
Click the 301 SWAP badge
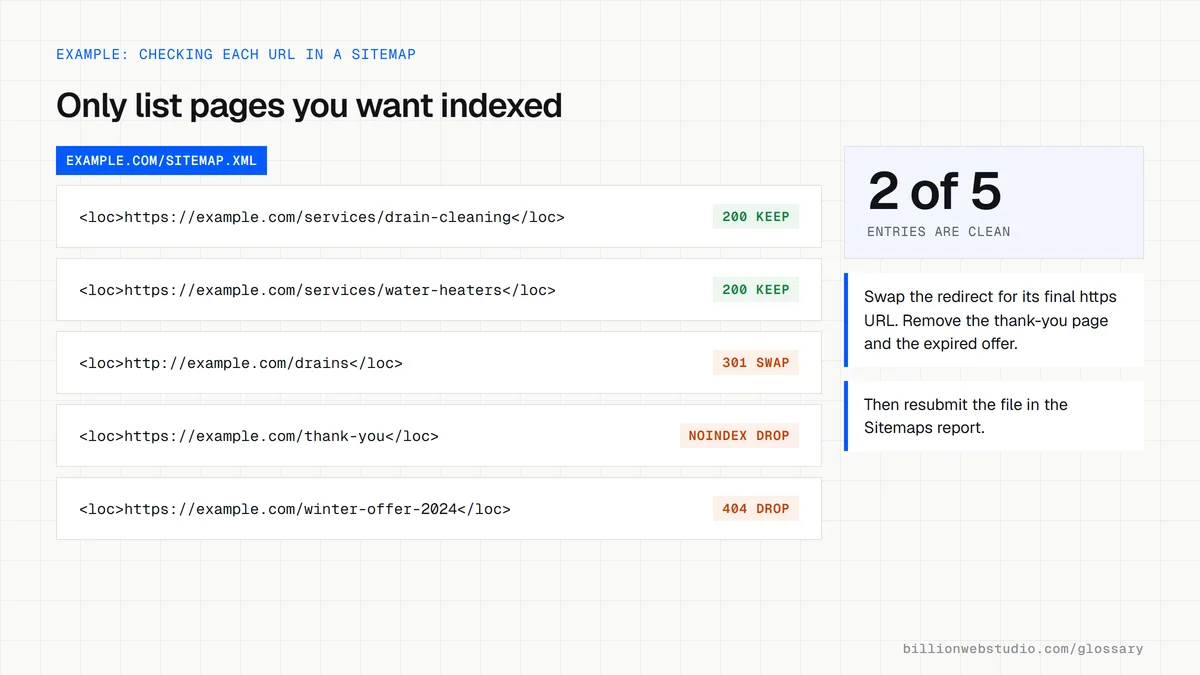[756, 363]
